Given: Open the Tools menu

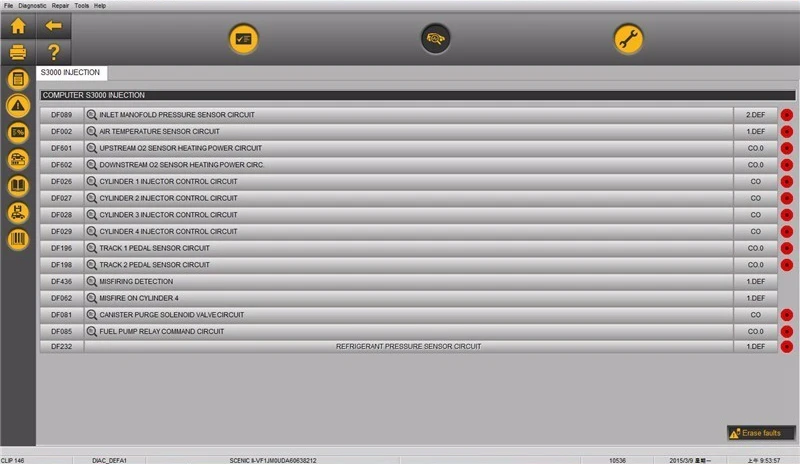Looking at the screenshot, I should (x=82, y=6).
